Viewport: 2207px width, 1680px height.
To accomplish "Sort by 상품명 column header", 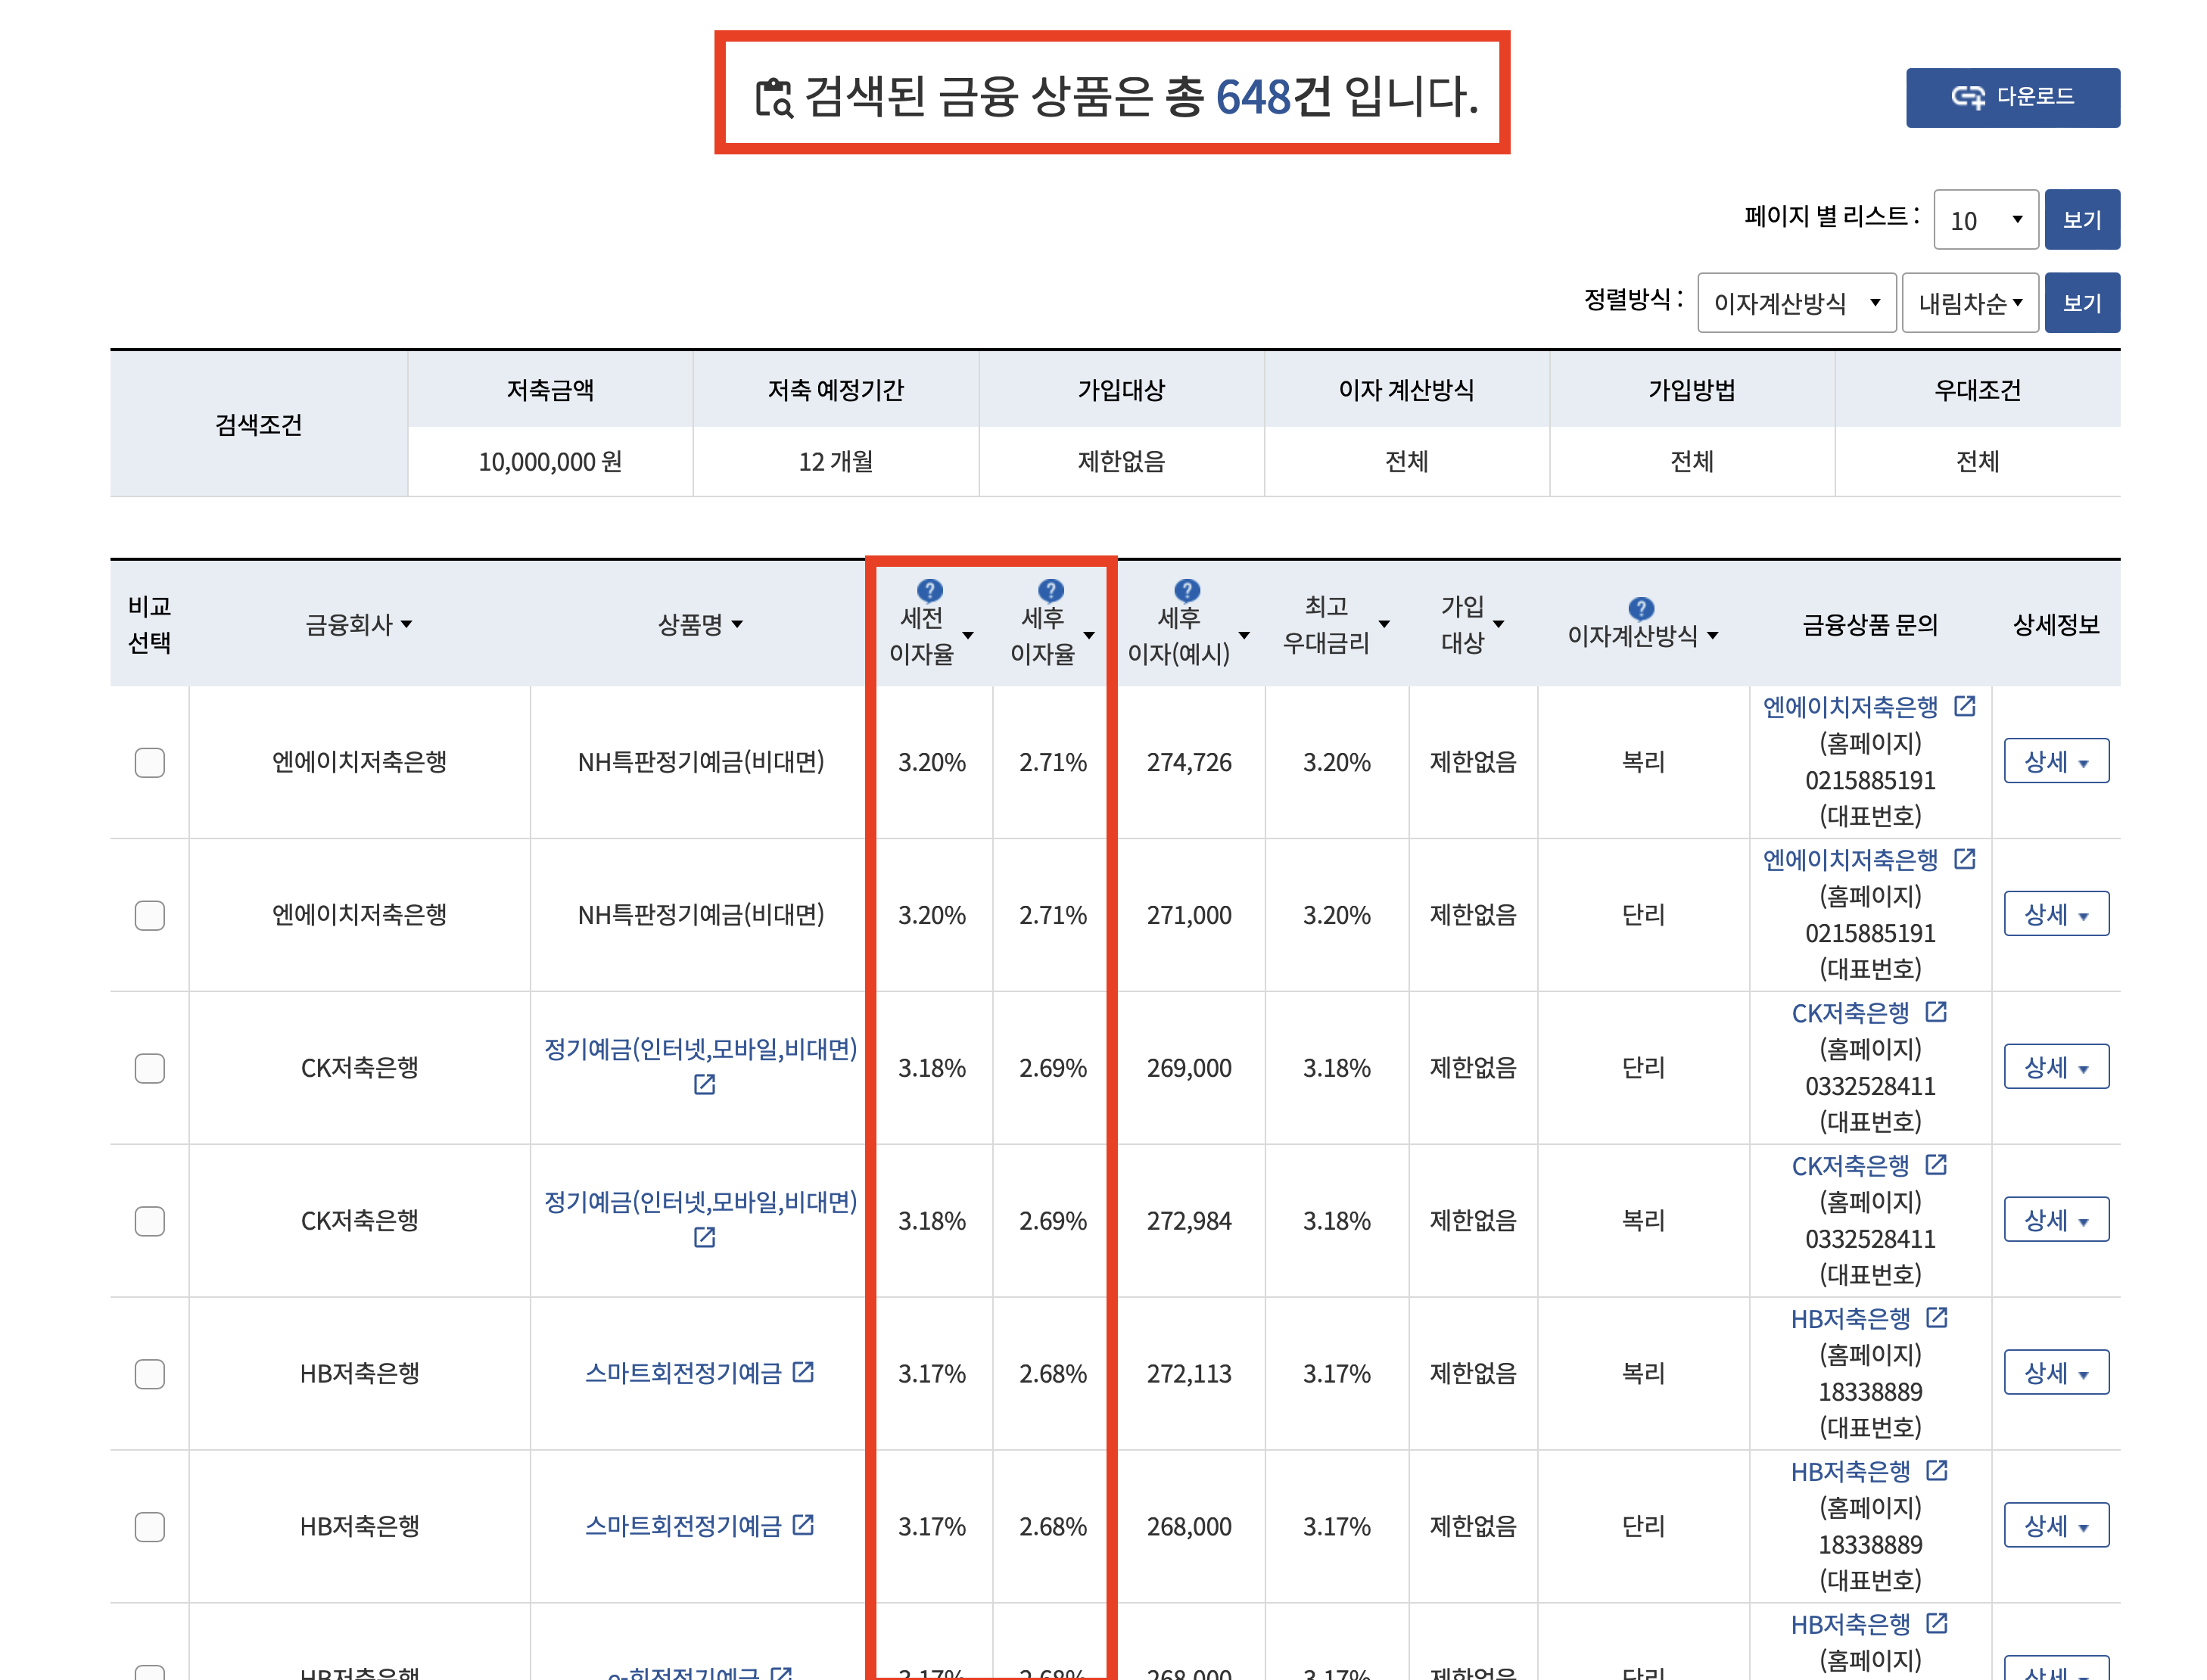I will (699, 625).
